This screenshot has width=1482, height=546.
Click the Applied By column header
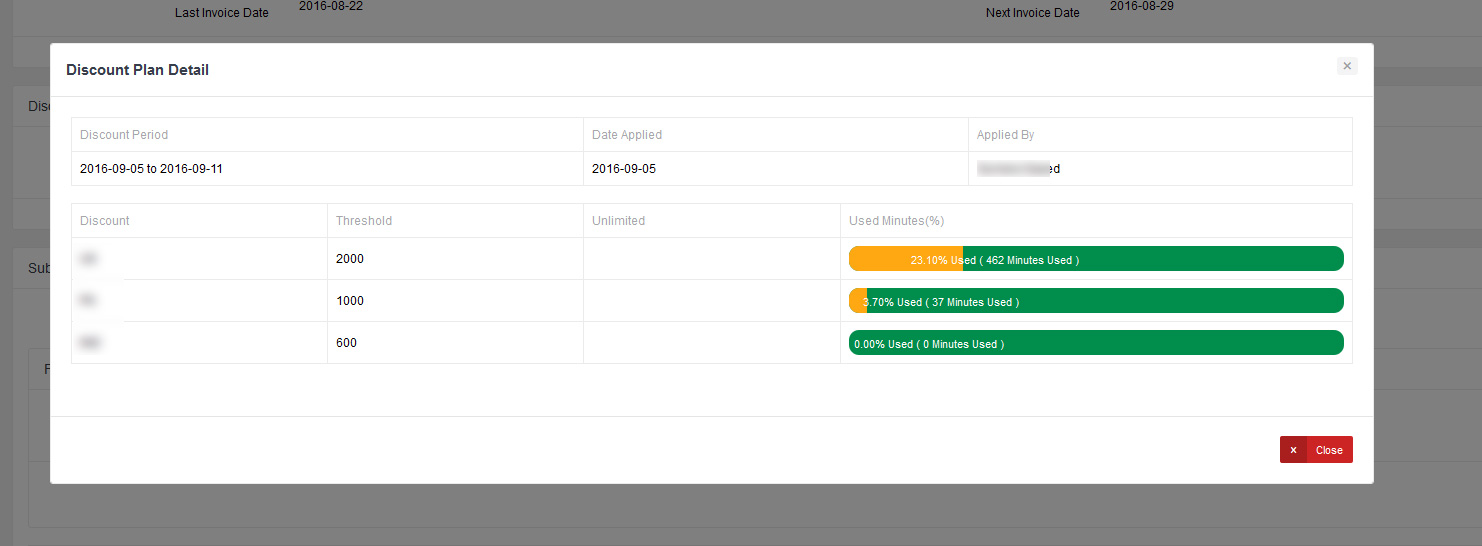click(1005, 135)
